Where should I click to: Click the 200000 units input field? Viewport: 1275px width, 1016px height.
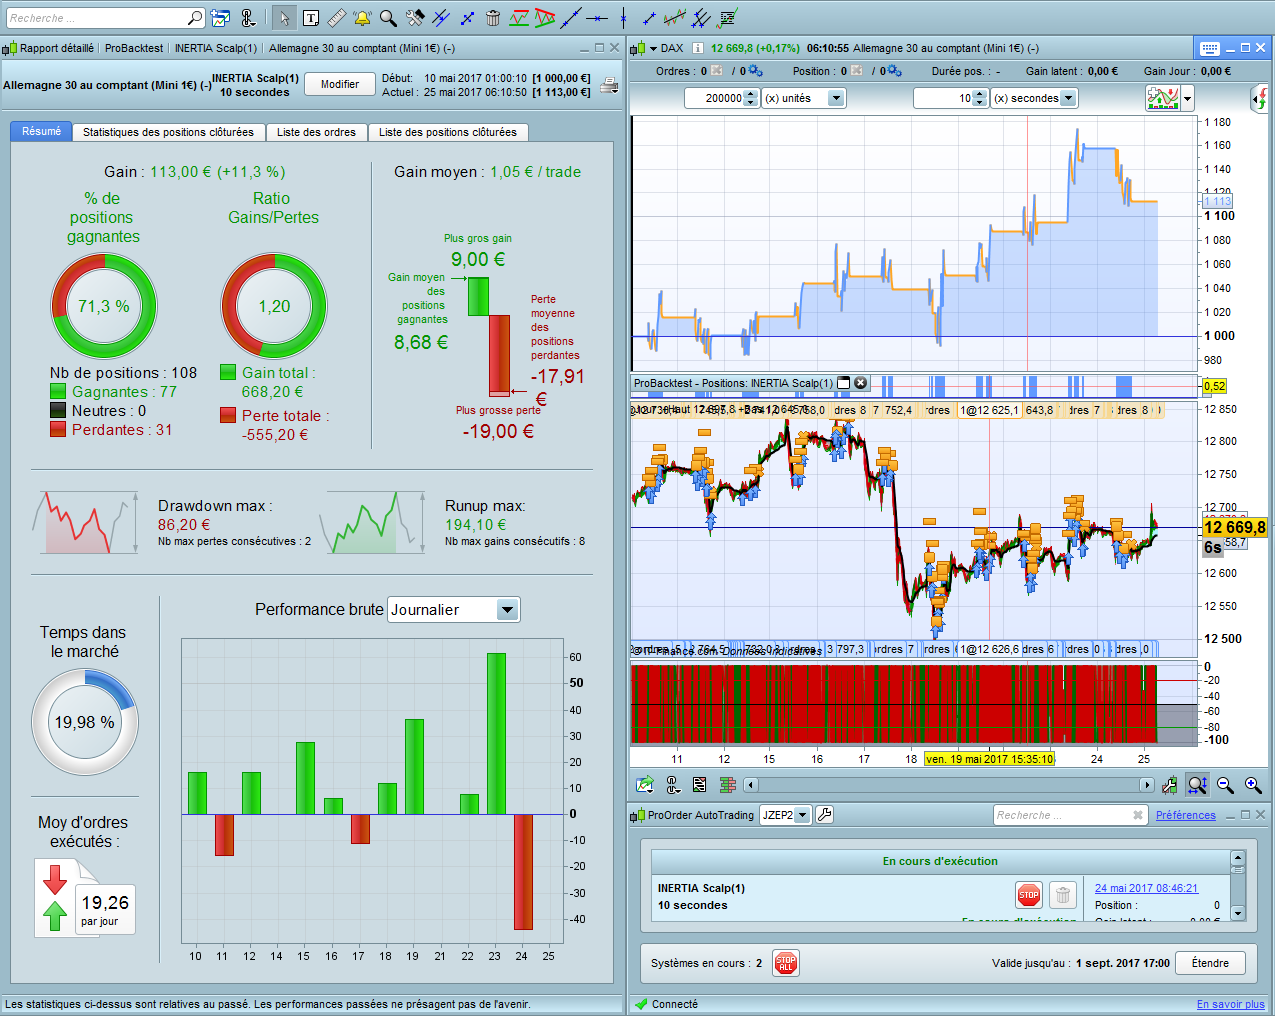tap(715, 98)
